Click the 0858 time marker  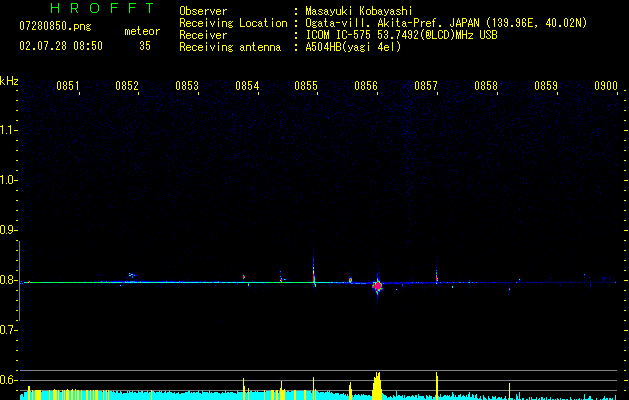coord(486,86)
